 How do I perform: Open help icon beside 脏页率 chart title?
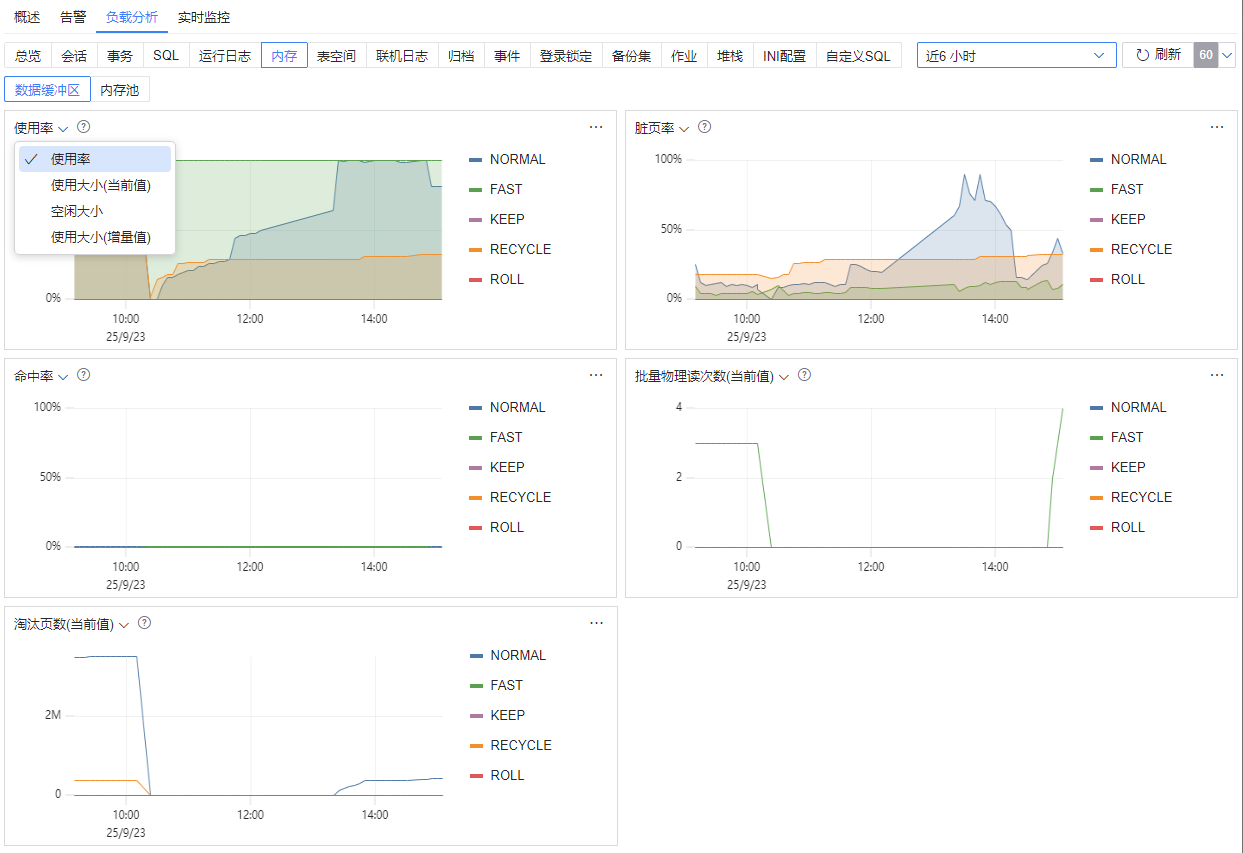[x=705, y=127]
